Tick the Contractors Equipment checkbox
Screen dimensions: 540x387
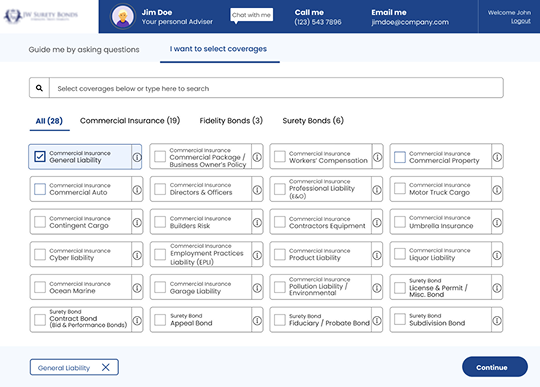pyautogui.click(x=280, y=222)
